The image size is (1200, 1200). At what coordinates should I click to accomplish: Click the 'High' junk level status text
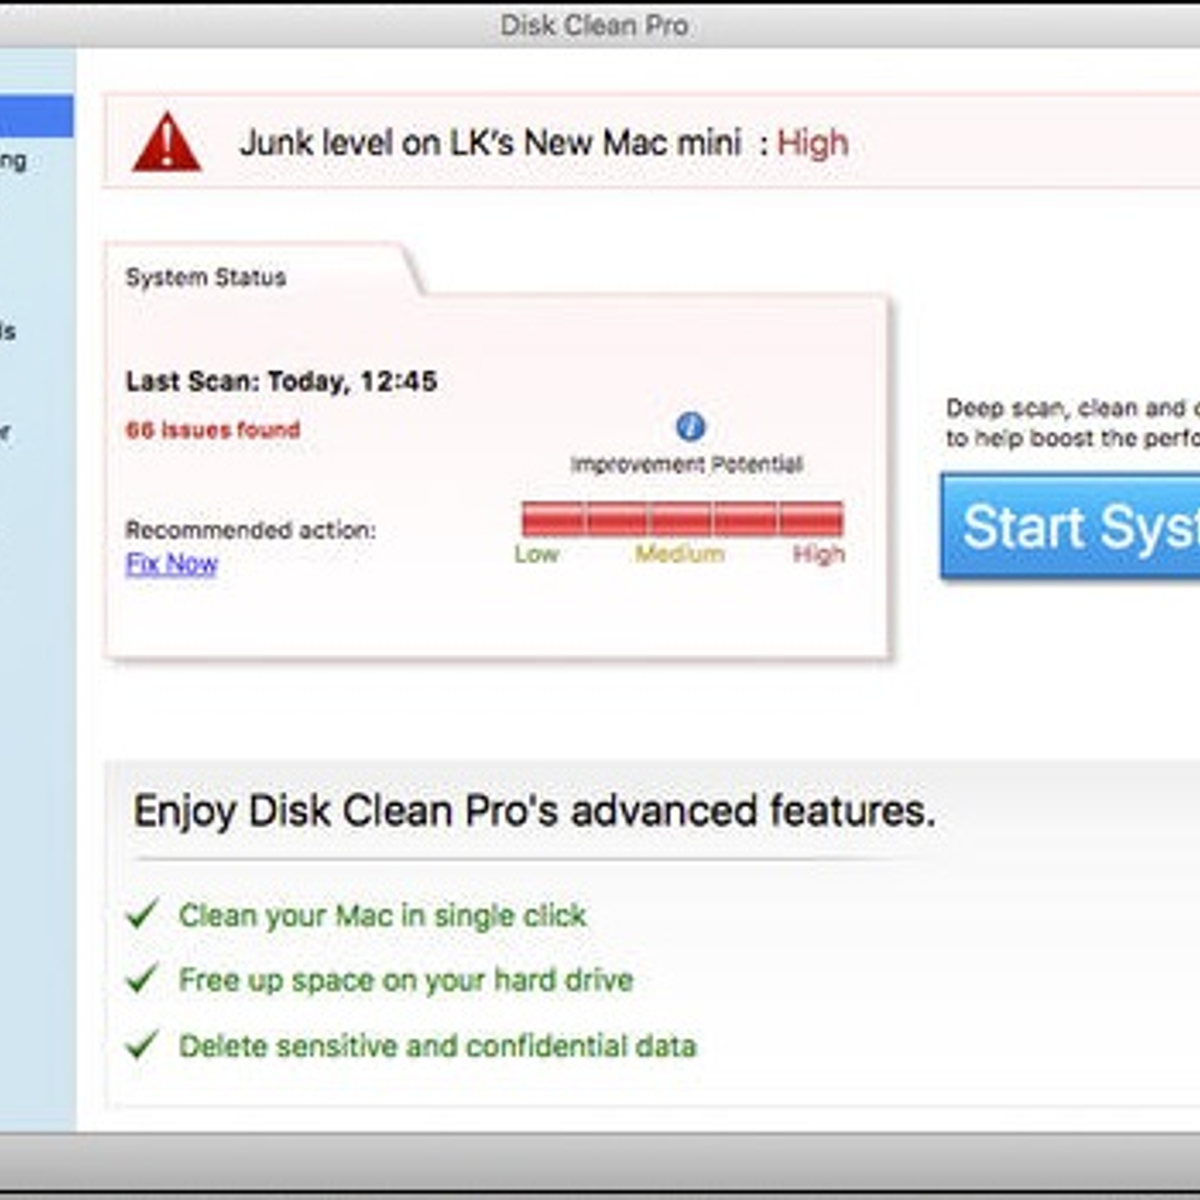coord(813,143)
